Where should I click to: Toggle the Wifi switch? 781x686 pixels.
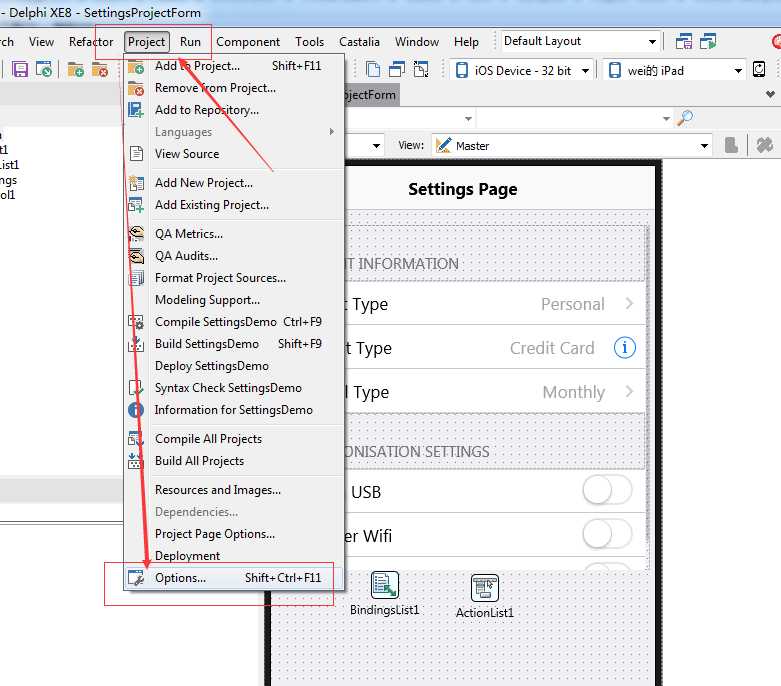tap(607, 535)
